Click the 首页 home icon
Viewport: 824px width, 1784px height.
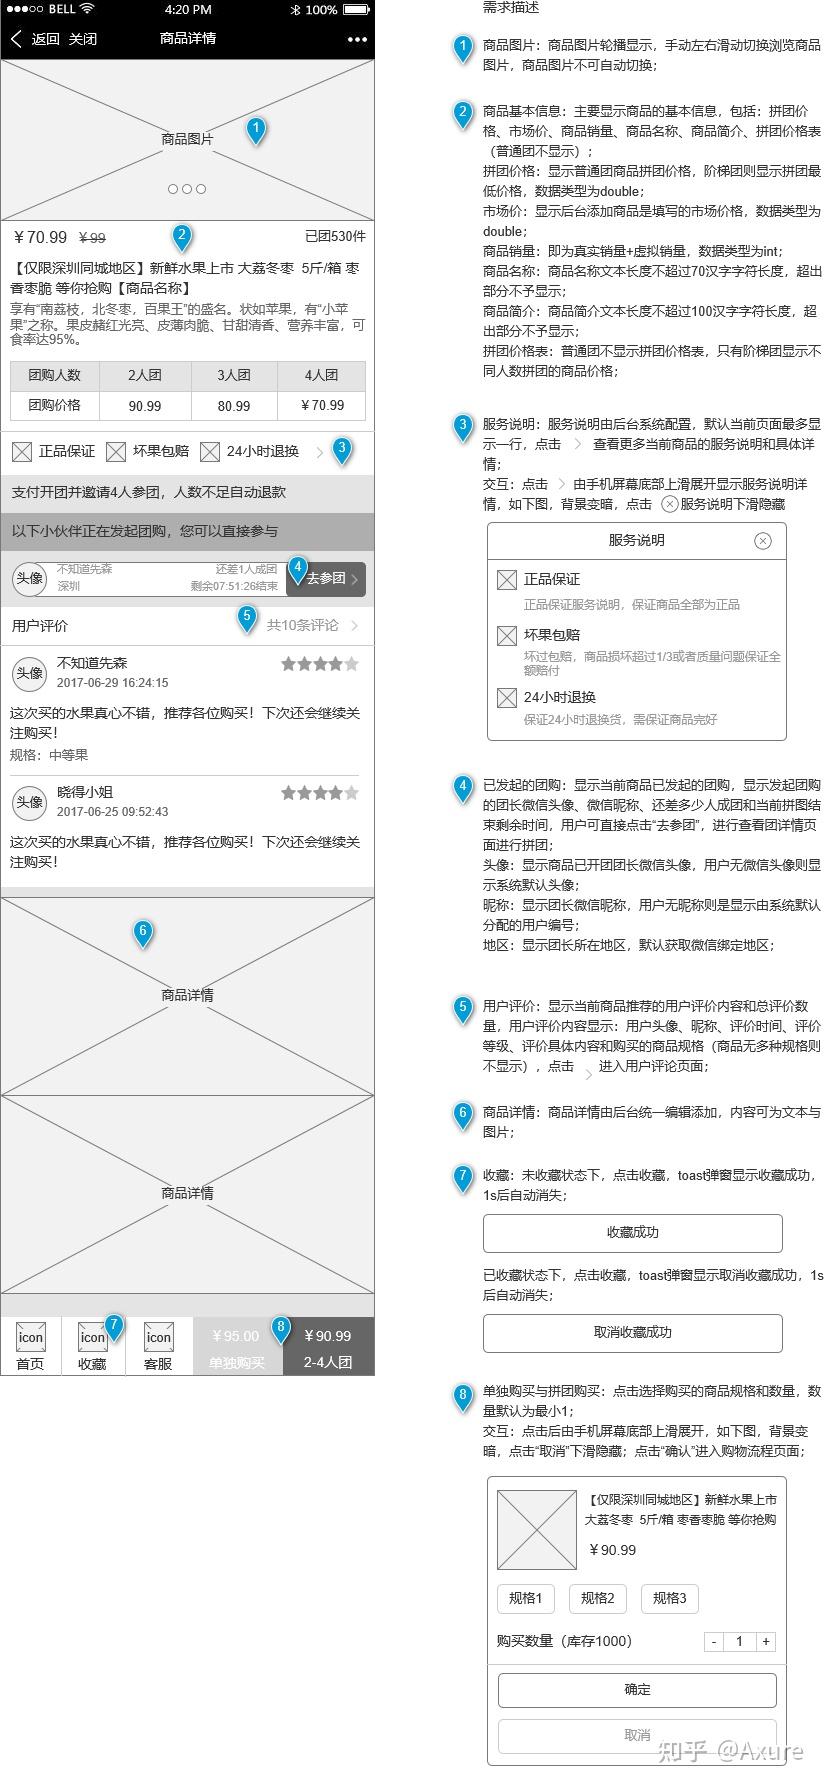31,1337
